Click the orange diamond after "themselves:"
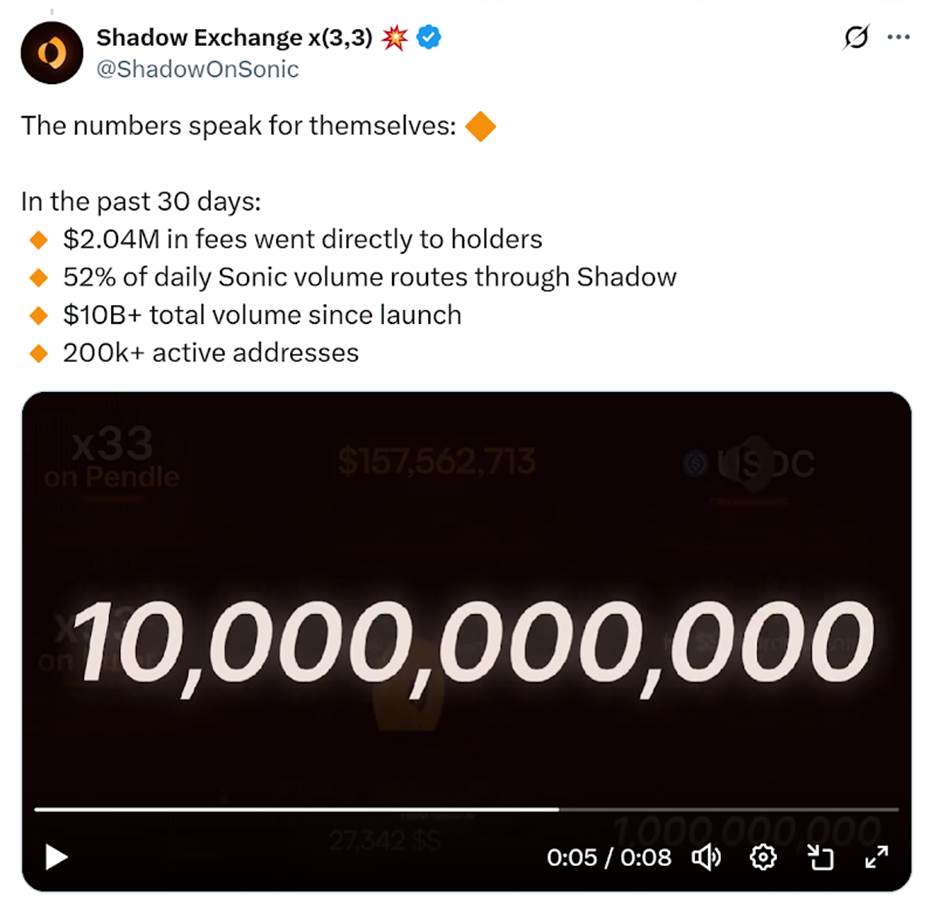The height and width of the screenshot is (909, 936). click(481, 127)
